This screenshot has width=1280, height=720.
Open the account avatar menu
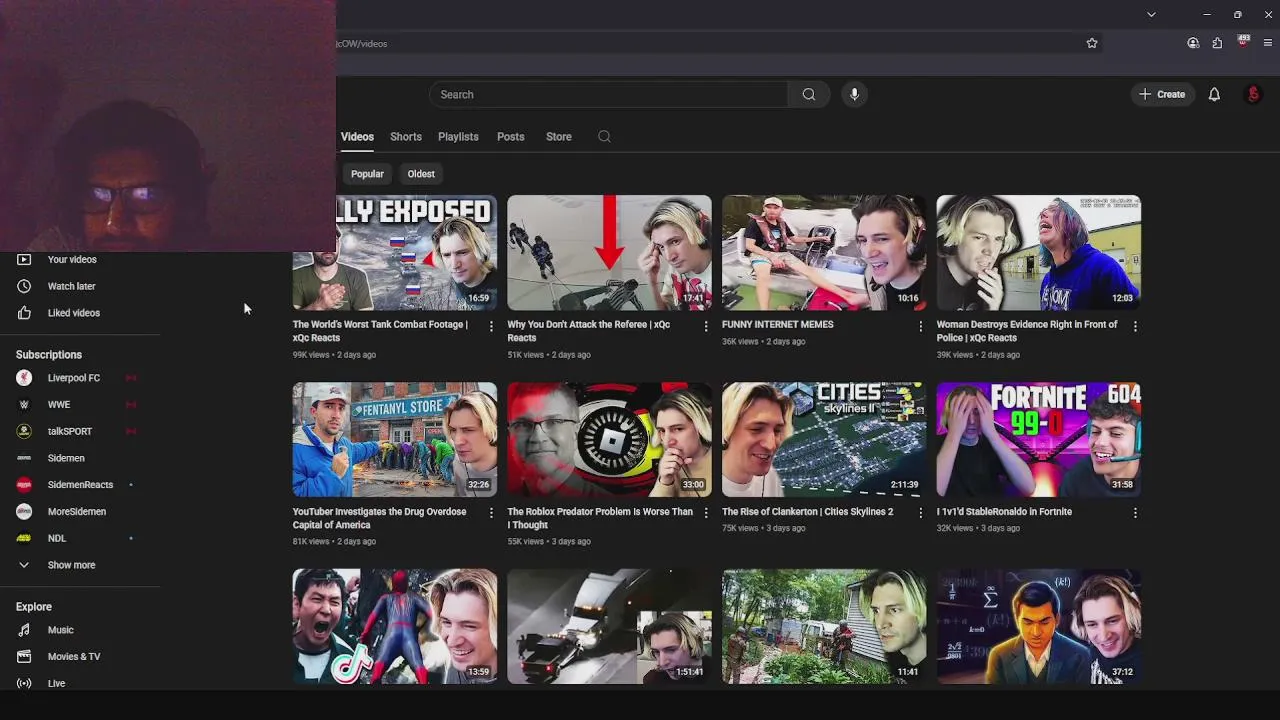(1254, 94)
